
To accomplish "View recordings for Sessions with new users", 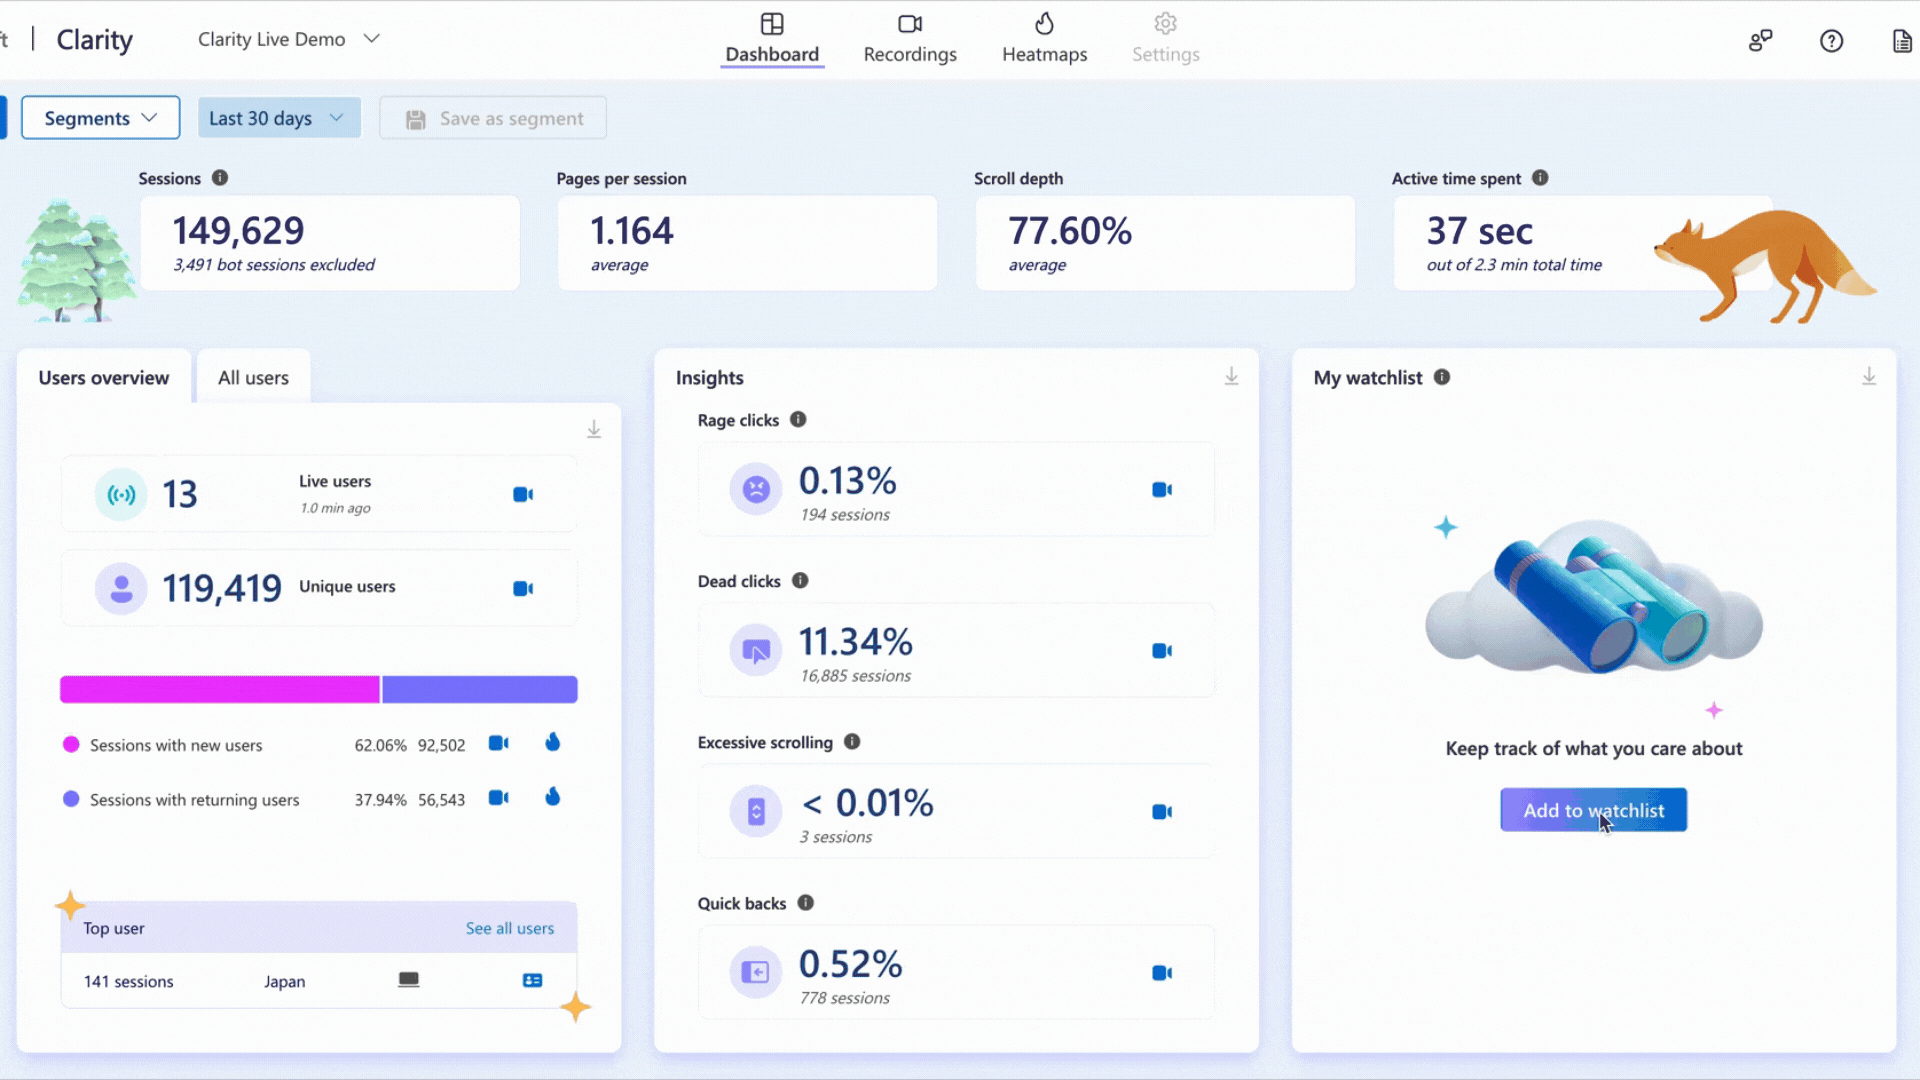I will [x=498, y=743].
